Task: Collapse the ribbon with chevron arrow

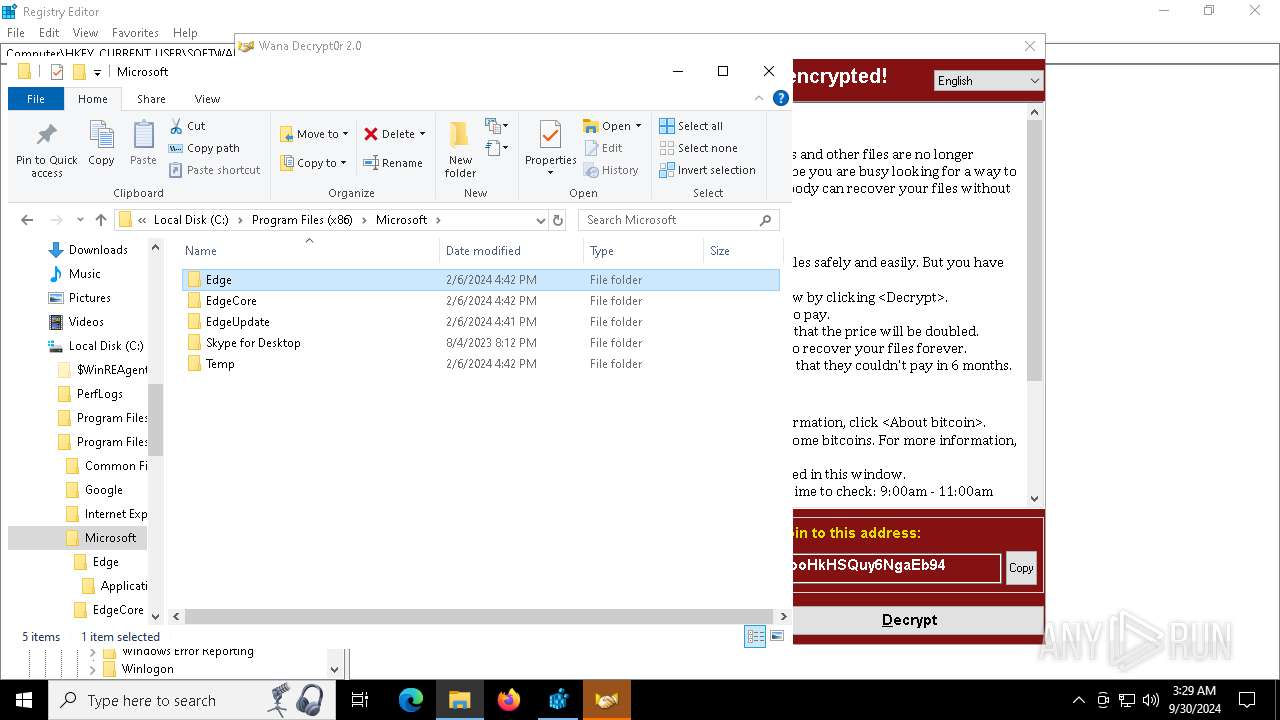Action: point(758,99)
